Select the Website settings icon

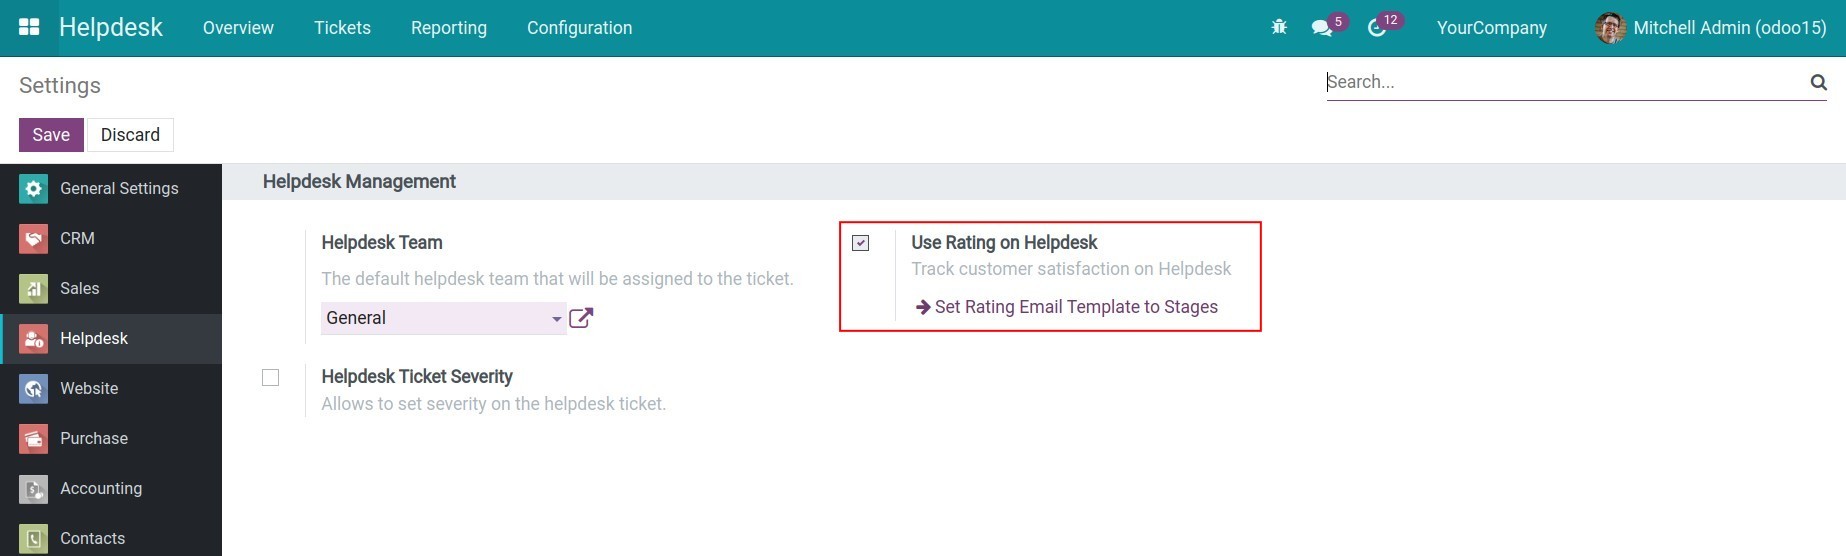33,388
